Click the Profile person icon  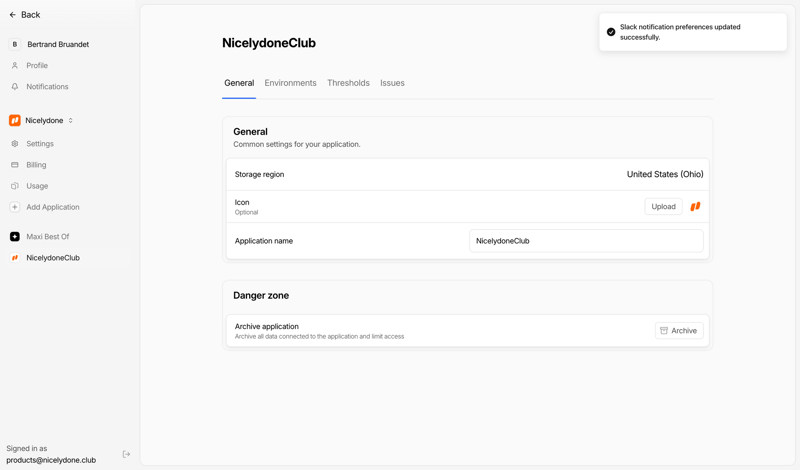15,65
